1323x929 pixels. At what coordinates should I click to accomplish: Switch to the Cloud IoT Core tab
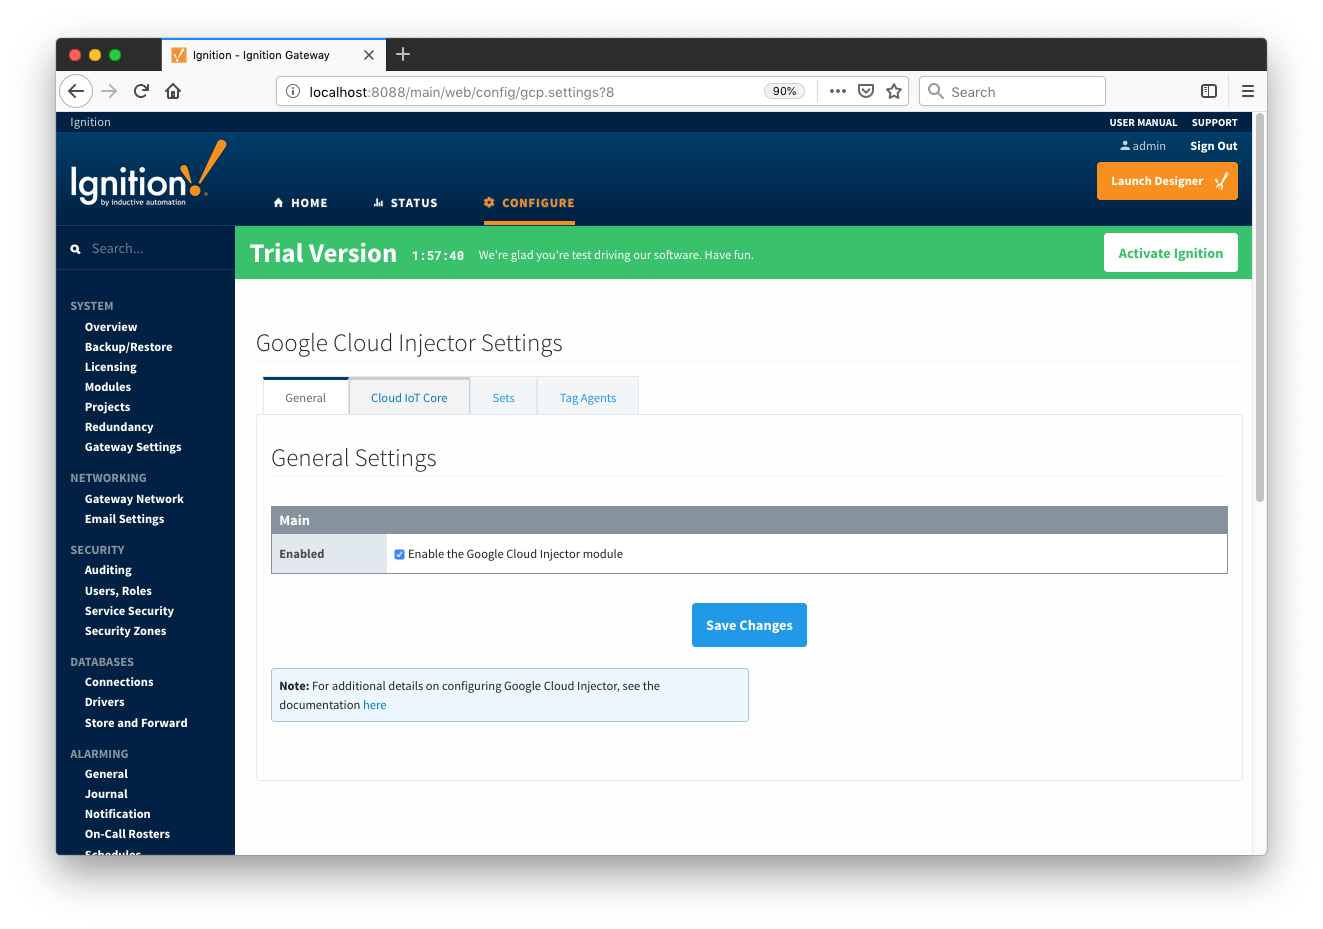(x=409, y=398)
